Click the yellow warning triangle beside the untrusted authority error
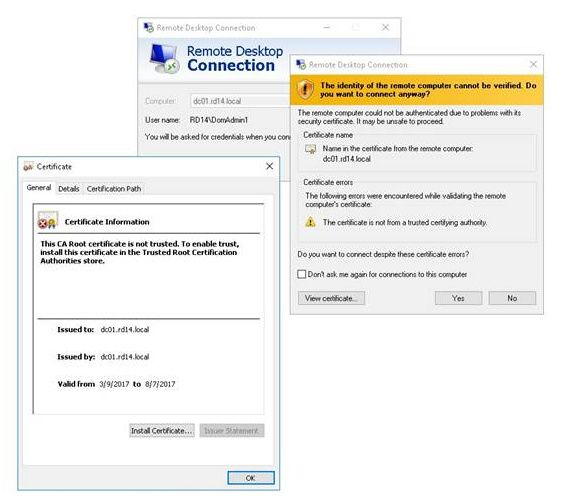Image resolution: width=585 pixels, height=499 pixels. point(310,222)
